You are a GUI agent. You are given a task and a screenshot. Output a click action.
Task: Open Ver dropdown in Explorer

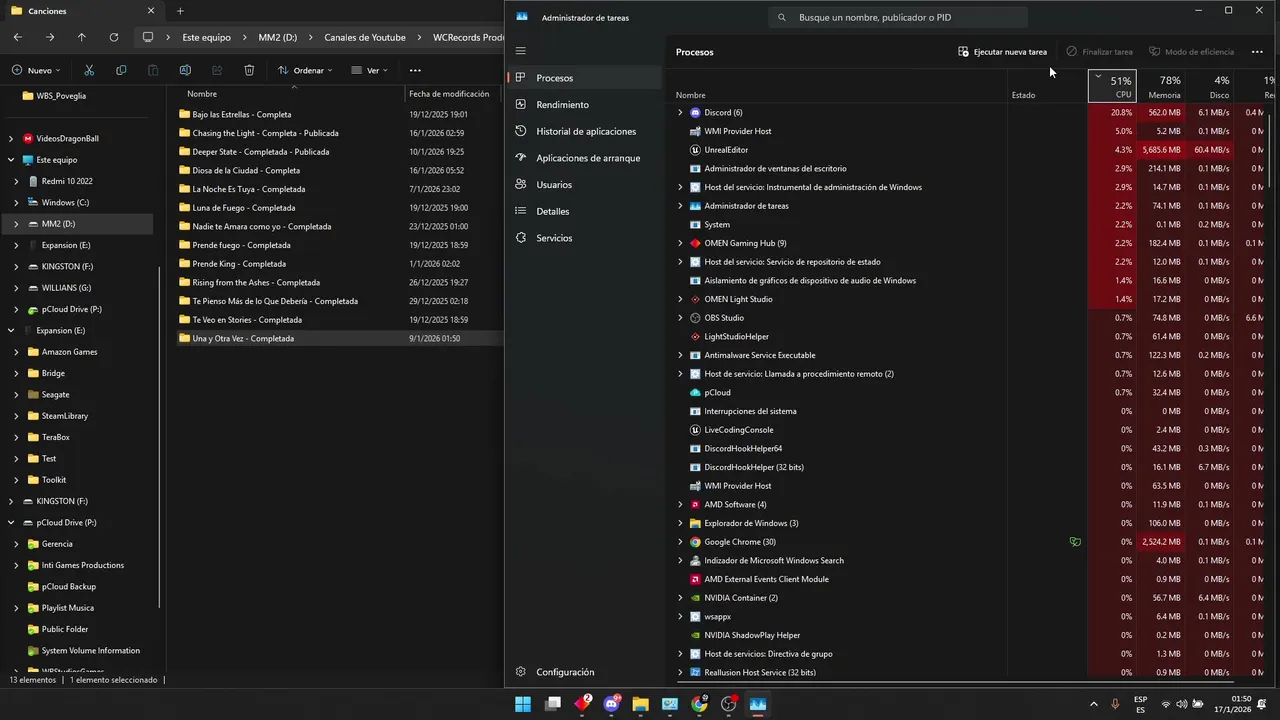tap(370, 70)
